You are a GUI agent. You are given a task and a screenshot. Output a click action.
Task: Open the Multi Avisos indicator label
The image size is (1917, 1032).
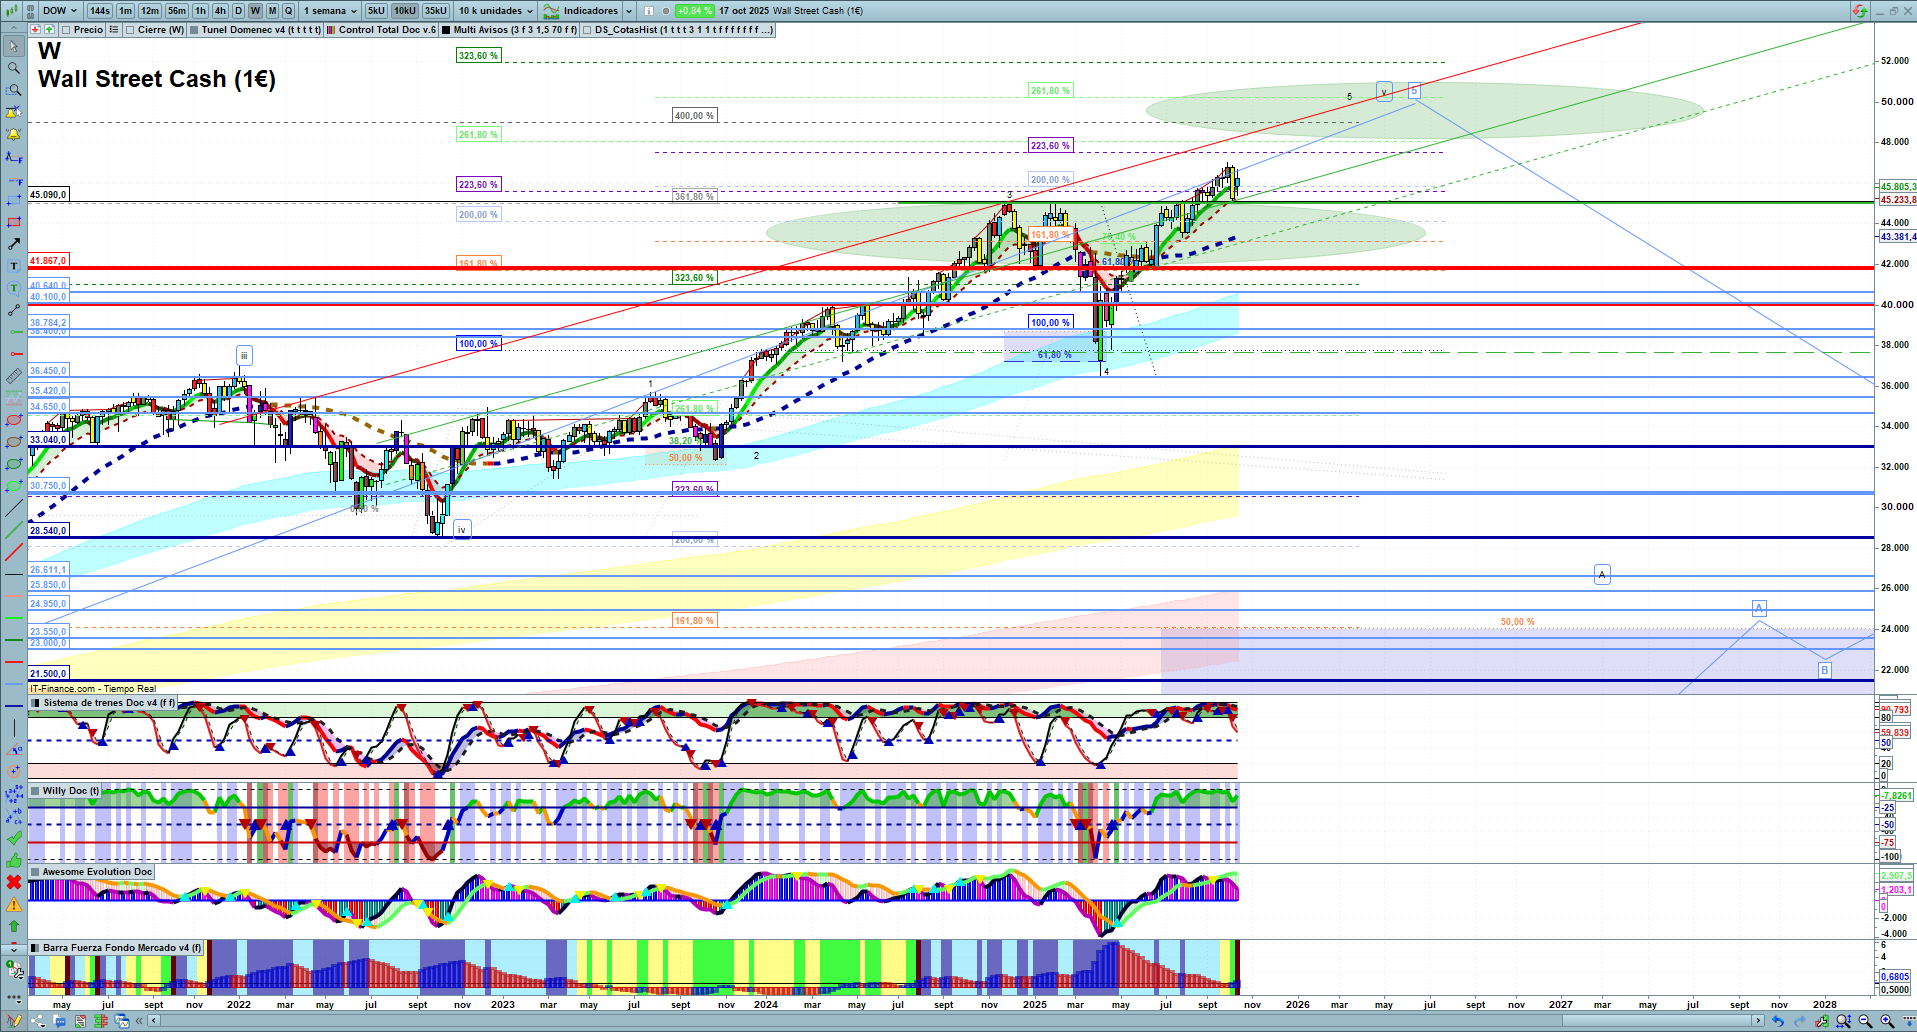515,30
